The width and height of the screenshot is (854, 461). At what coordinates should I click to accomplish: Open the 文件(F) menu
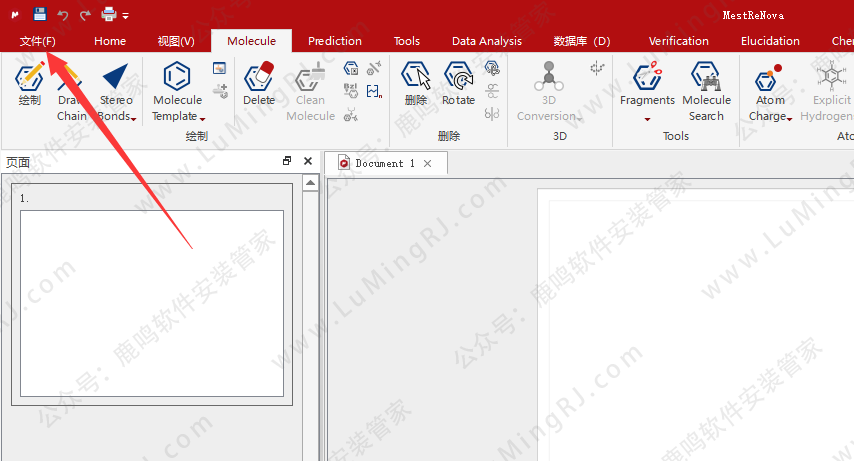pyautogui.click(x=38, y=41)
